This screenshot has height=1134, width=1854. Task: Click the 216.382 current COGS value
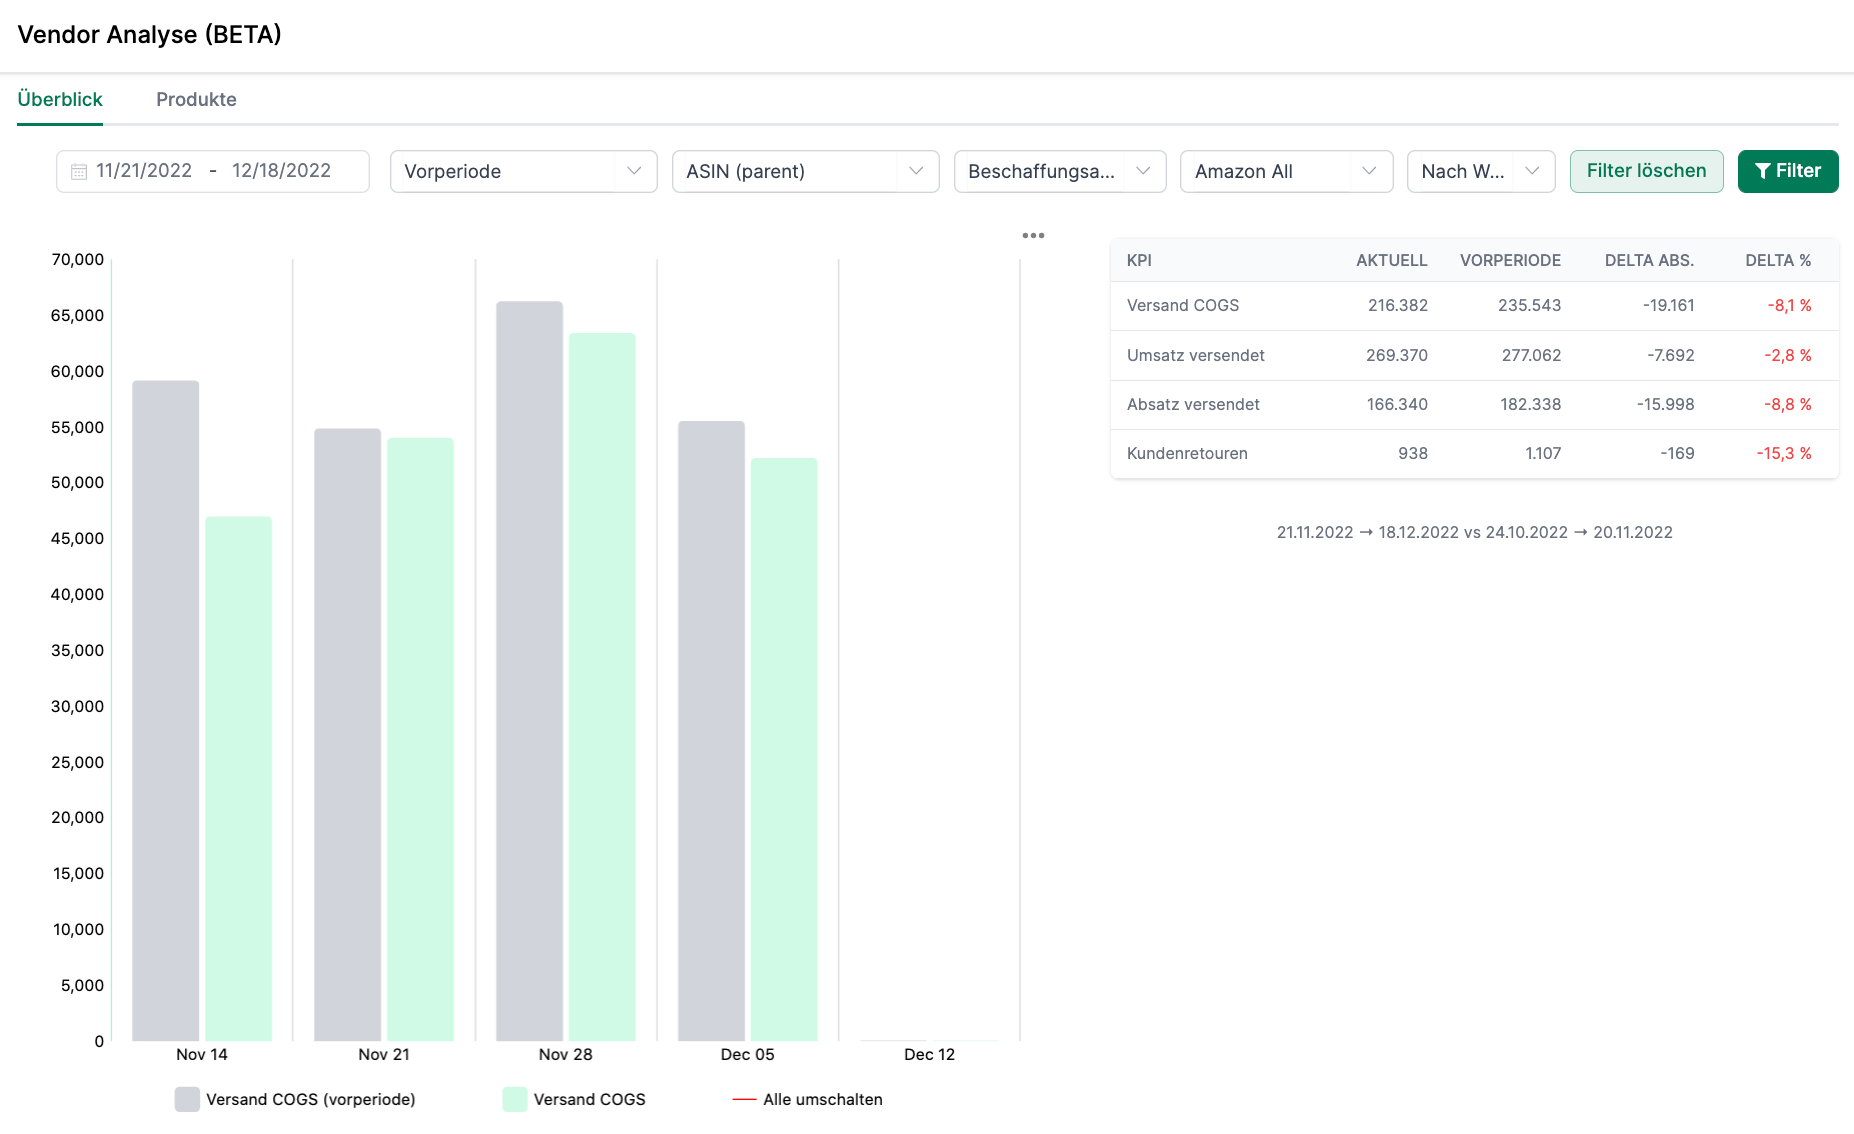point(1397,306)
